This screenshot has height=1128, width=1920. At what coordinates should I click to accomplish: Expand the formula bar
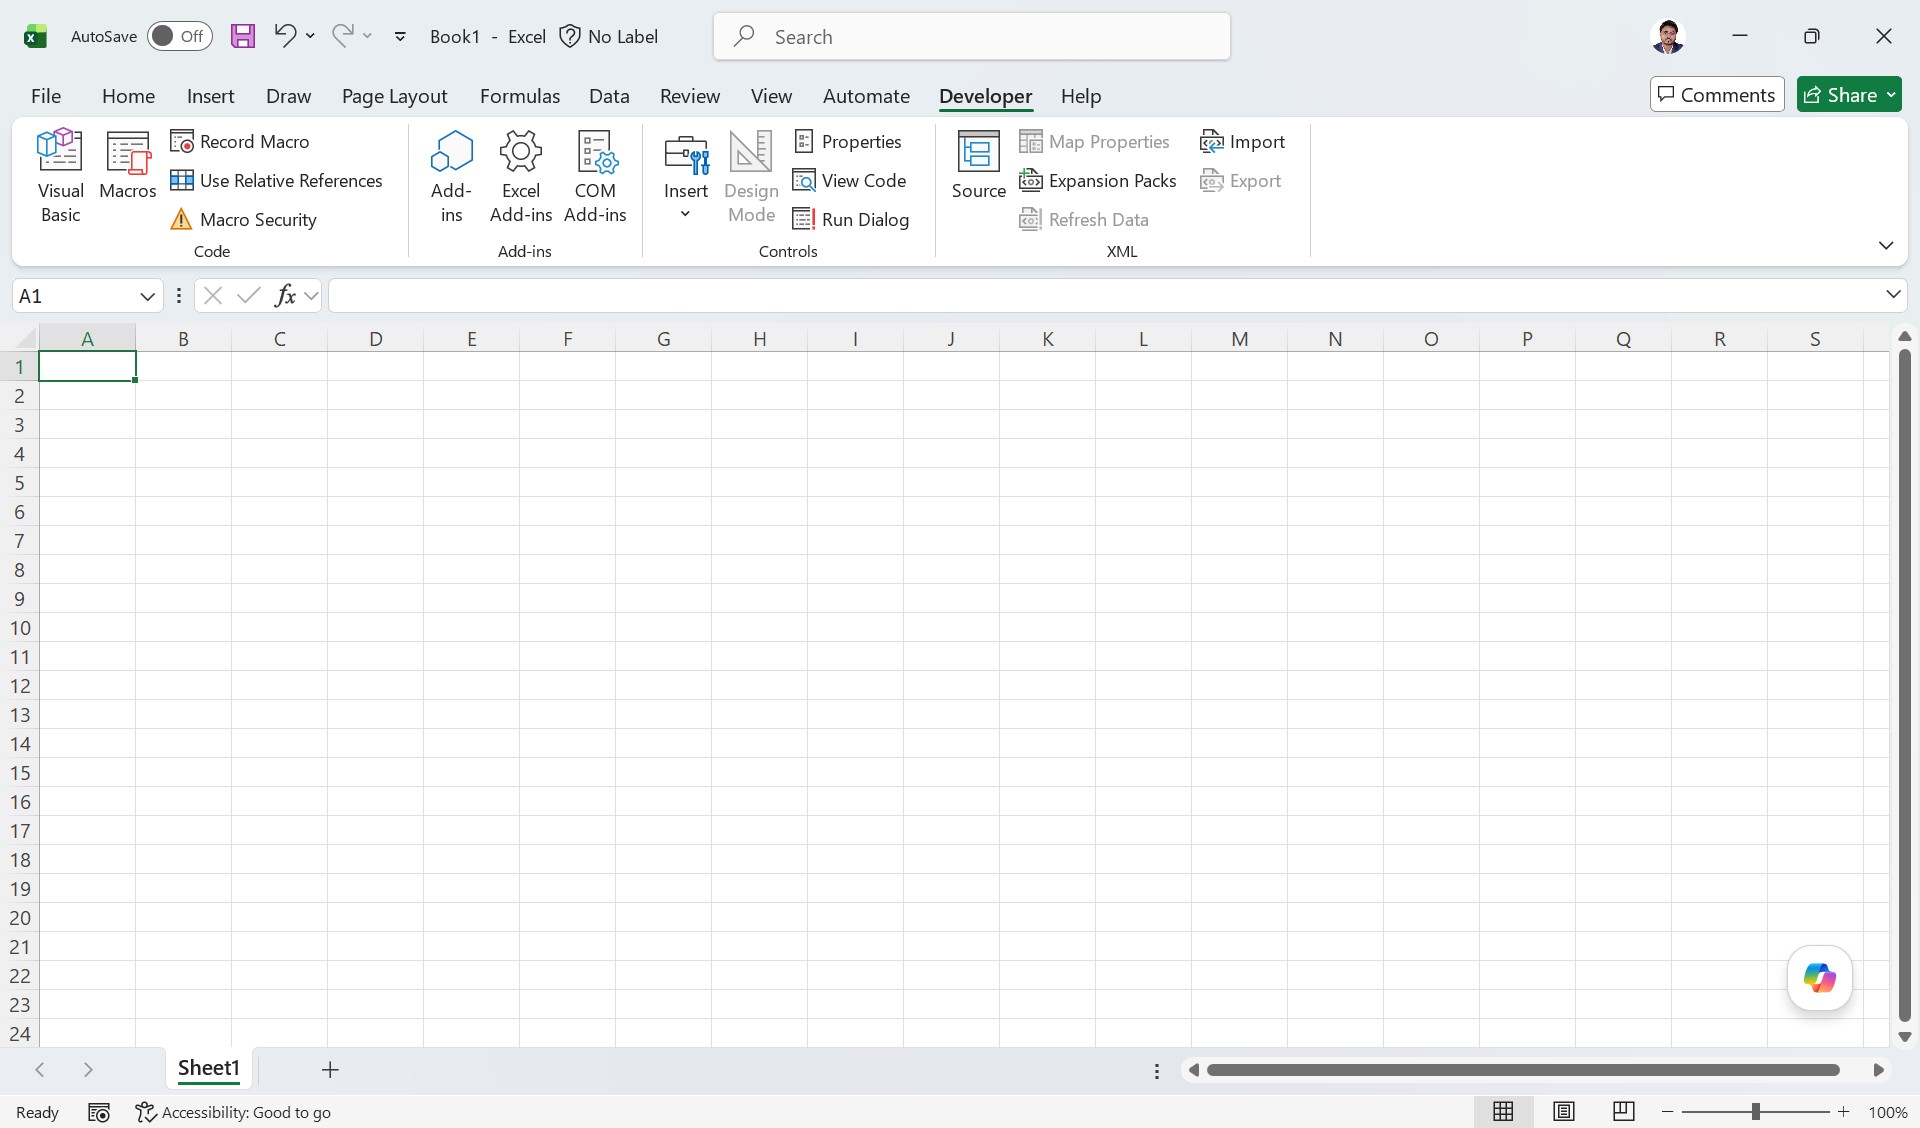pyautogui.click(x=1893, y=294)
